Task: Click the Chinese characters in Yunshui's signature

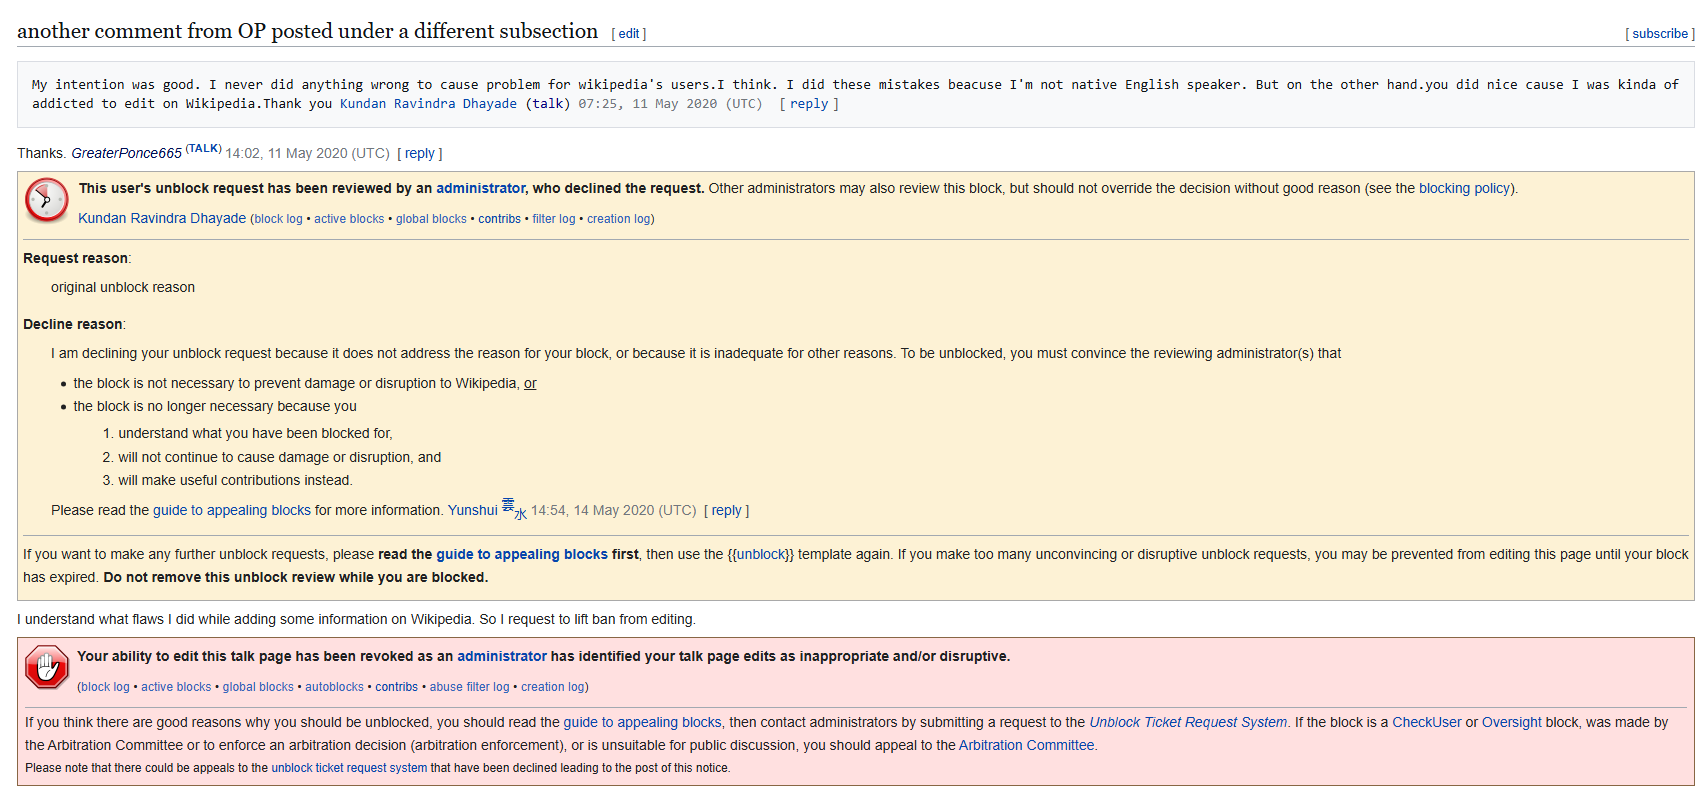Action: click(x=514, y=509)
